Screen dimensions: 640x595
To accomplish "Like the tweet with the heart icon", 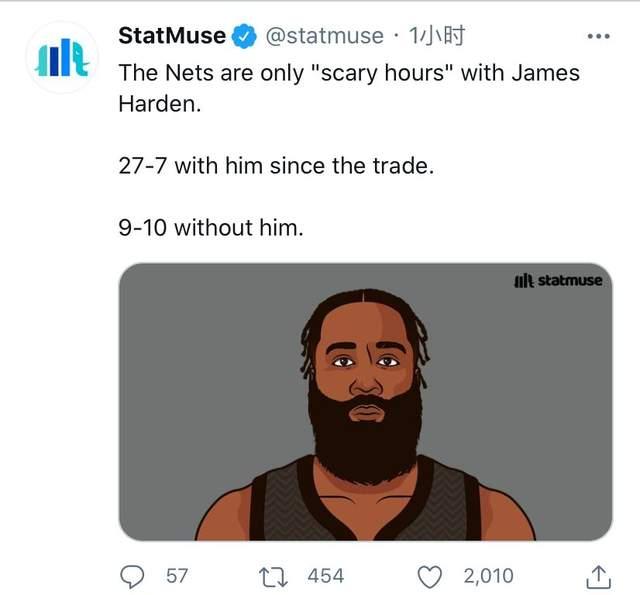I will tap(429, 577).
